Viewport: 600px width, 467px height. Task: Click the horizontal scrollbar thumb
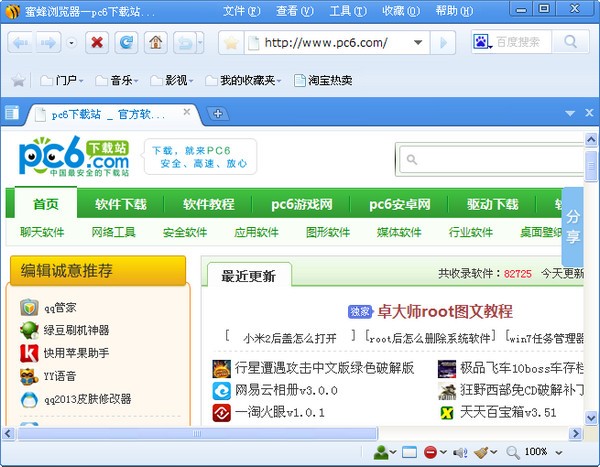[x=197, y=433]
